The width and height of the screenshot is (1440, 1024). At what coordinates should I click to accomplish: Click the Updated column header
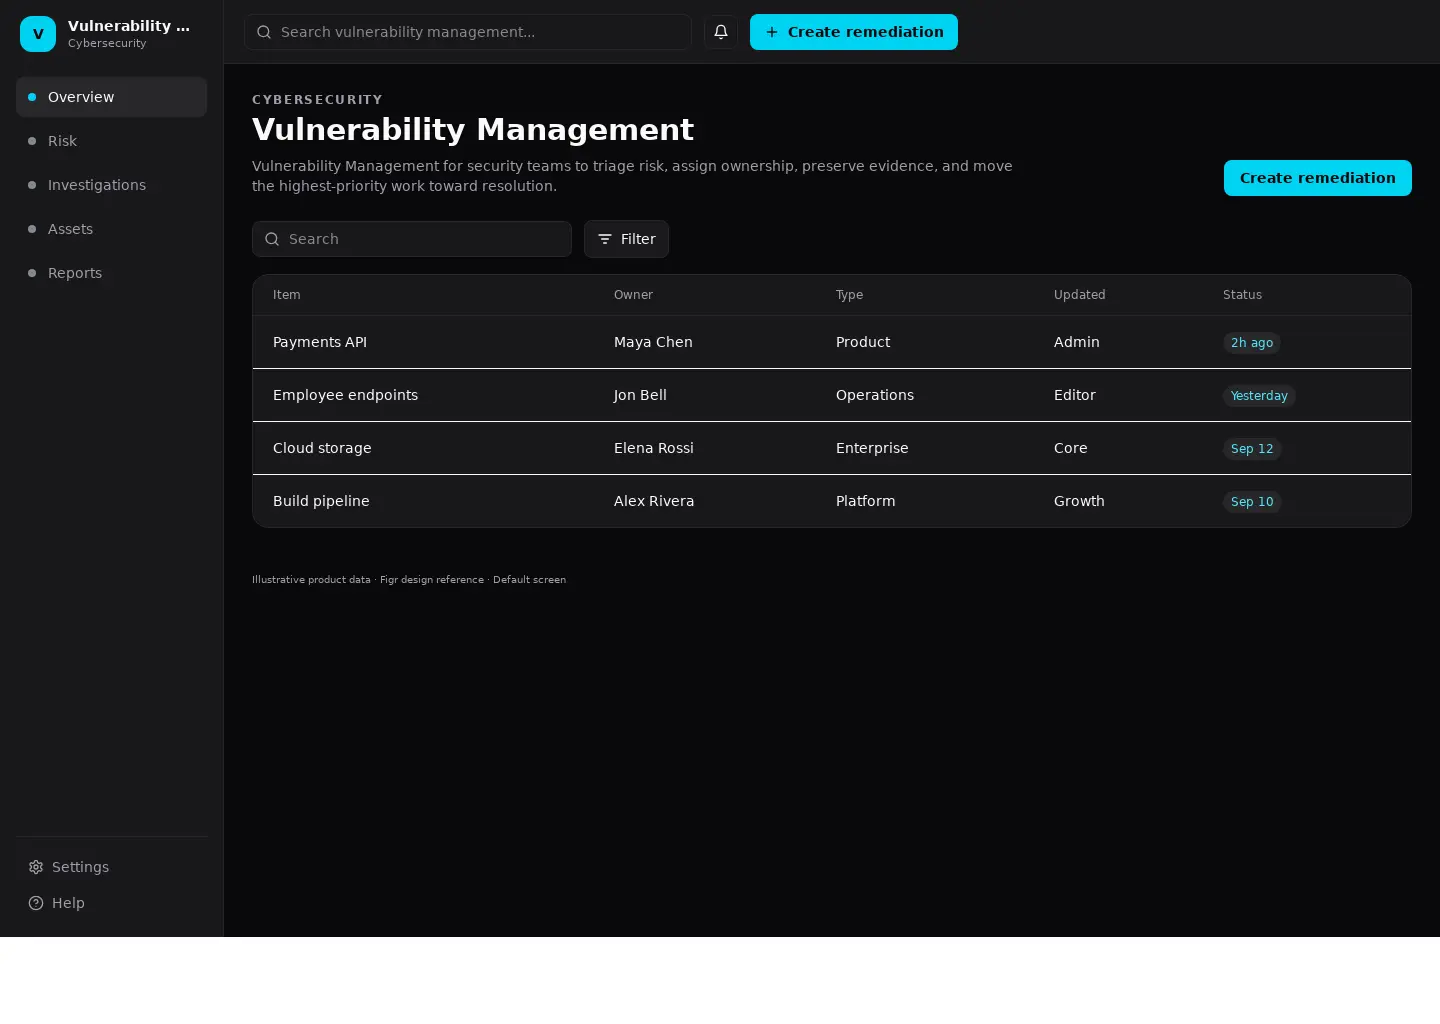(1080, 295)
